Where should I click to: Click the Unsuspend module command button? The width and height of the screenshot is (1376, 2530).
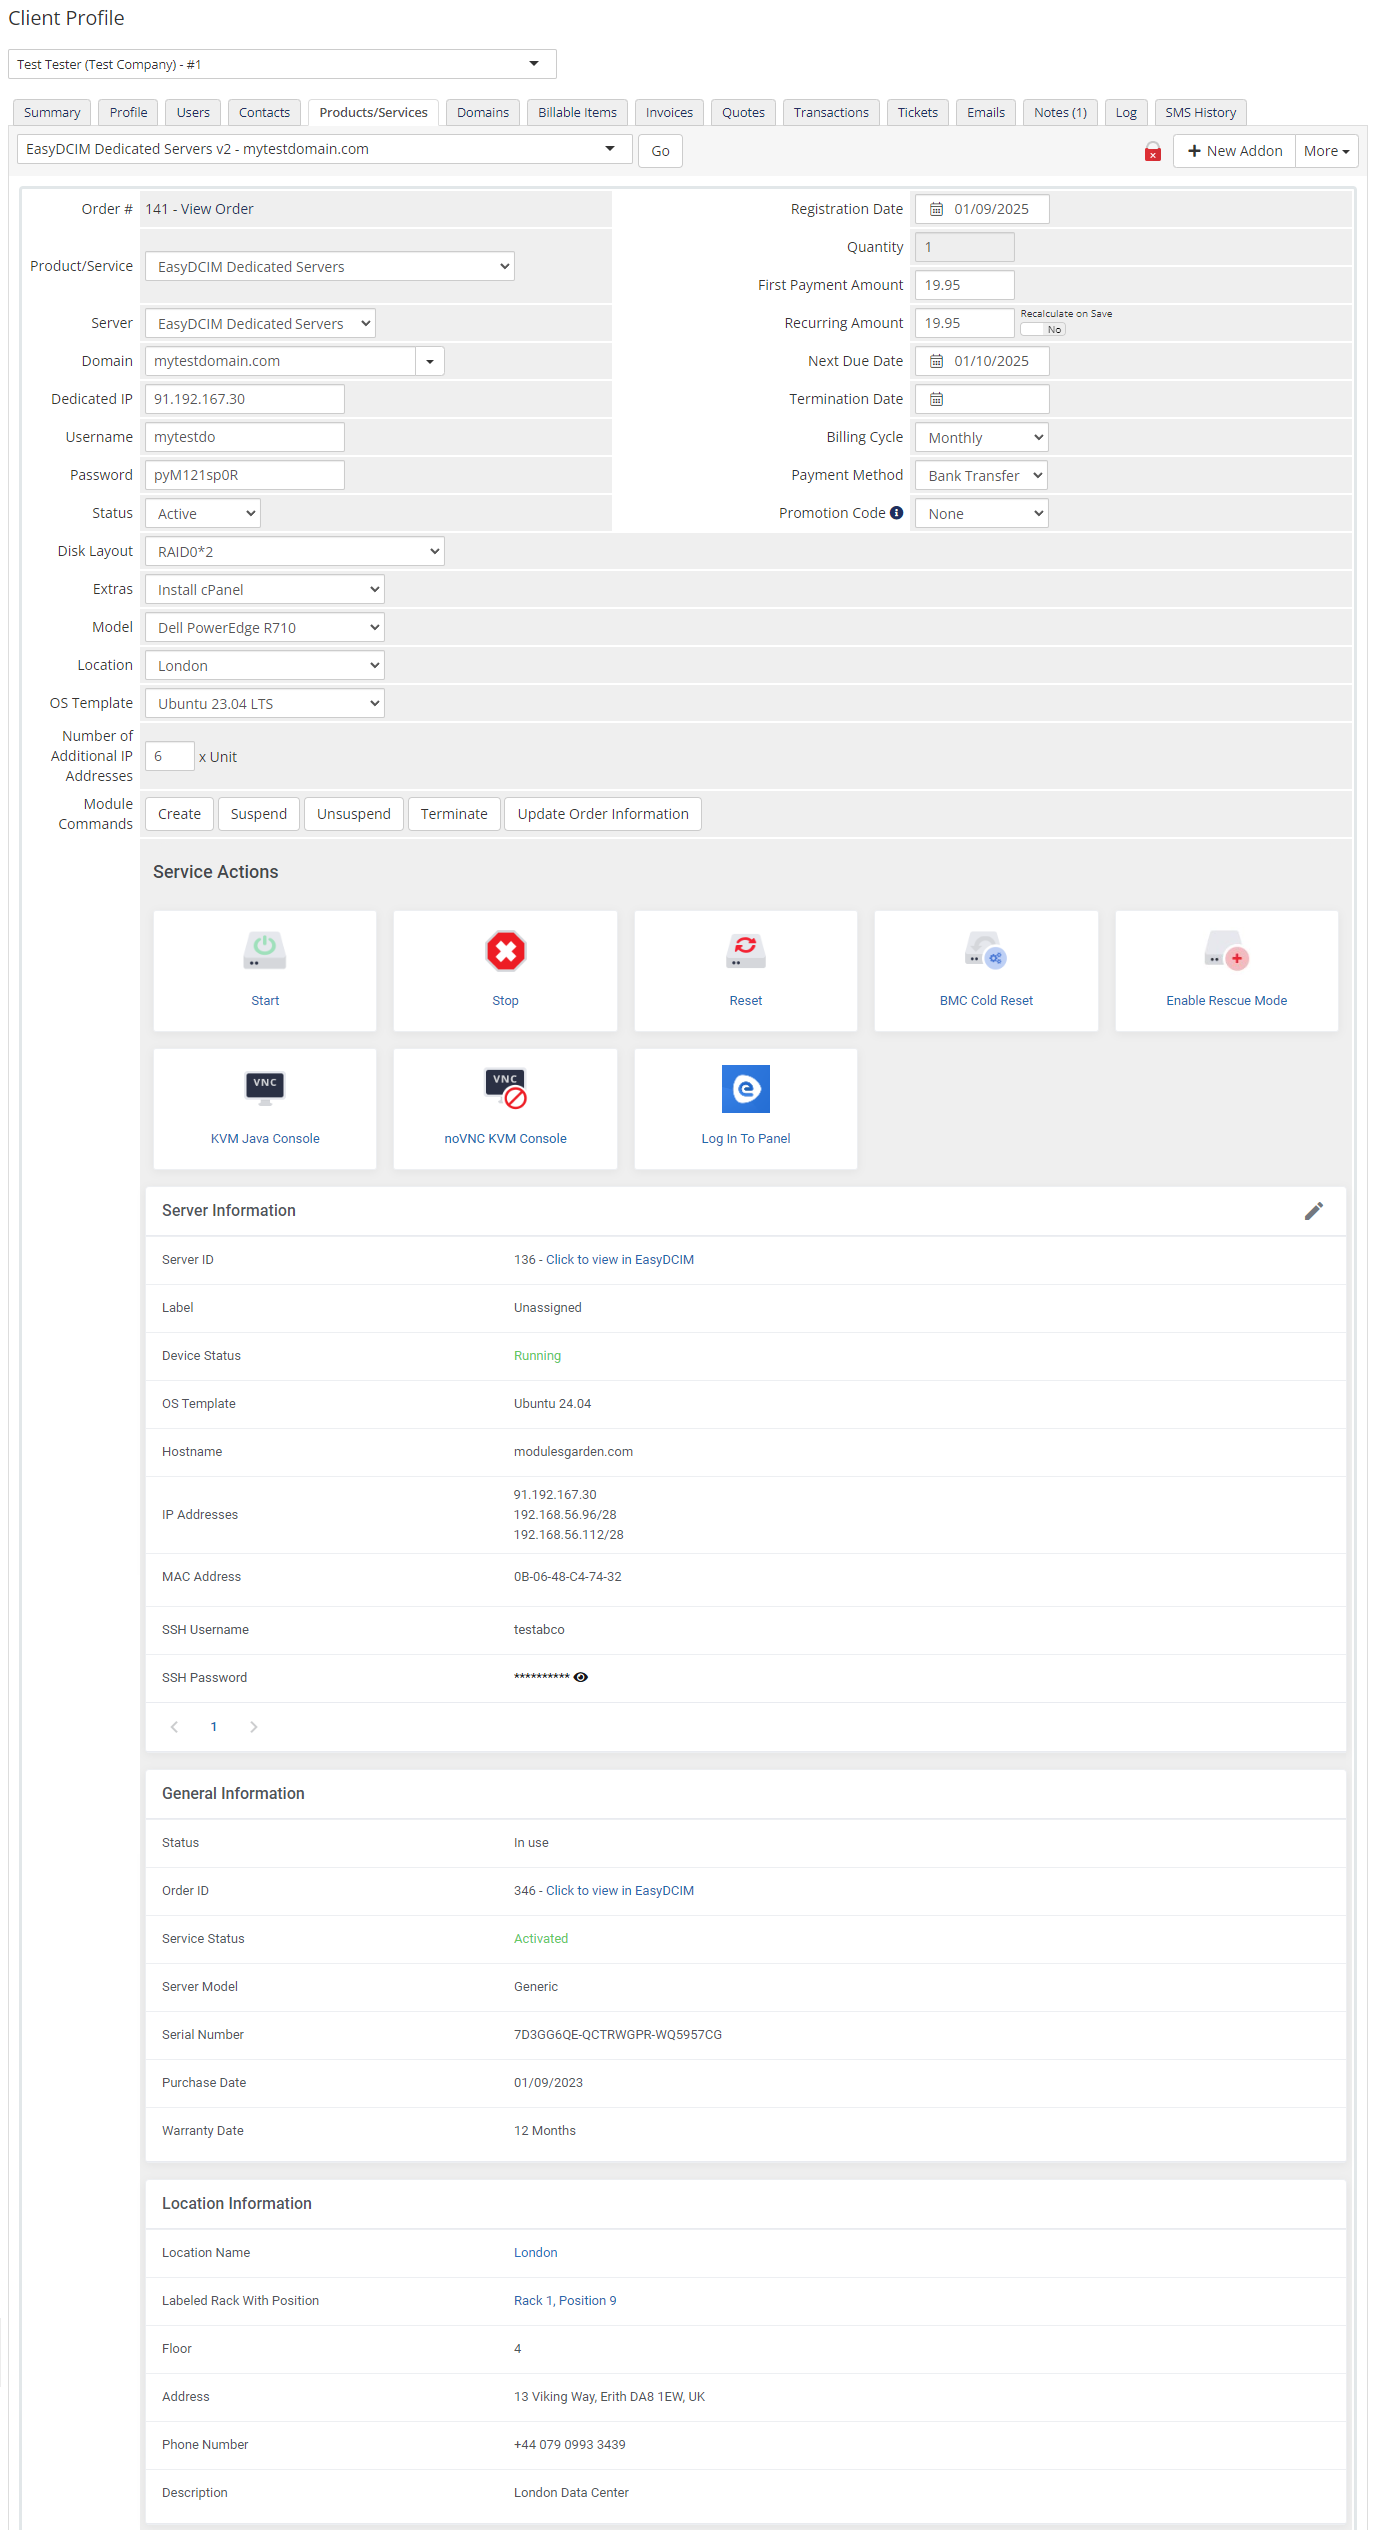[x=354, y=814]
